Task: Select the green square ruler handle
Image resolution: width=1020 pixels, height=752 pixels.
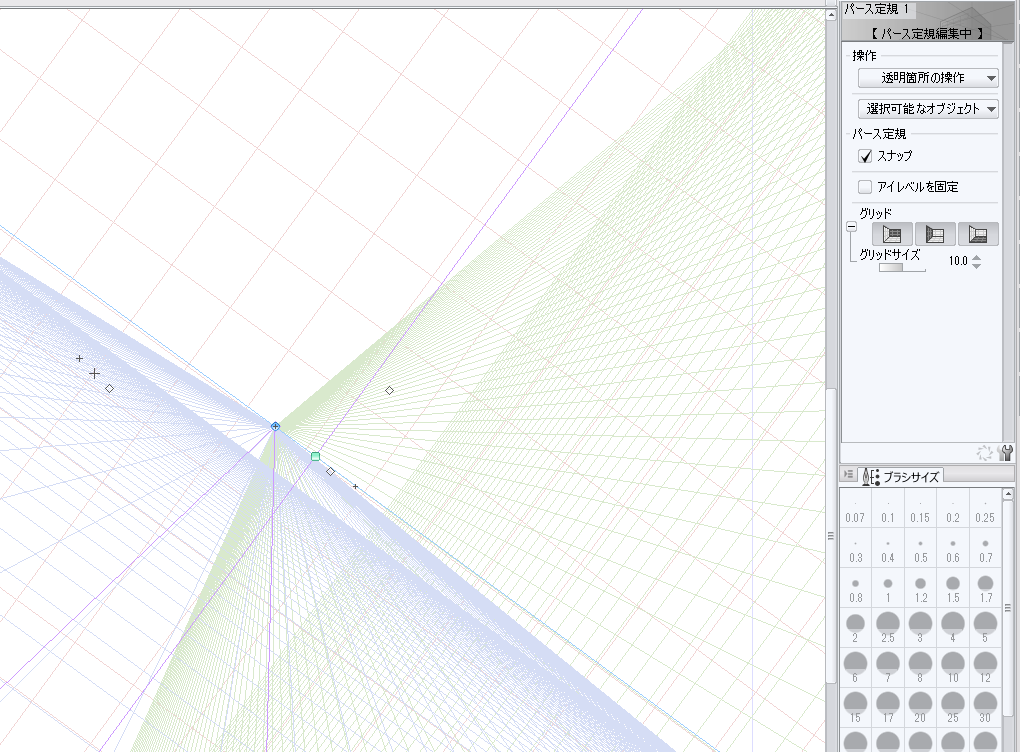Action: coord(315,457)
